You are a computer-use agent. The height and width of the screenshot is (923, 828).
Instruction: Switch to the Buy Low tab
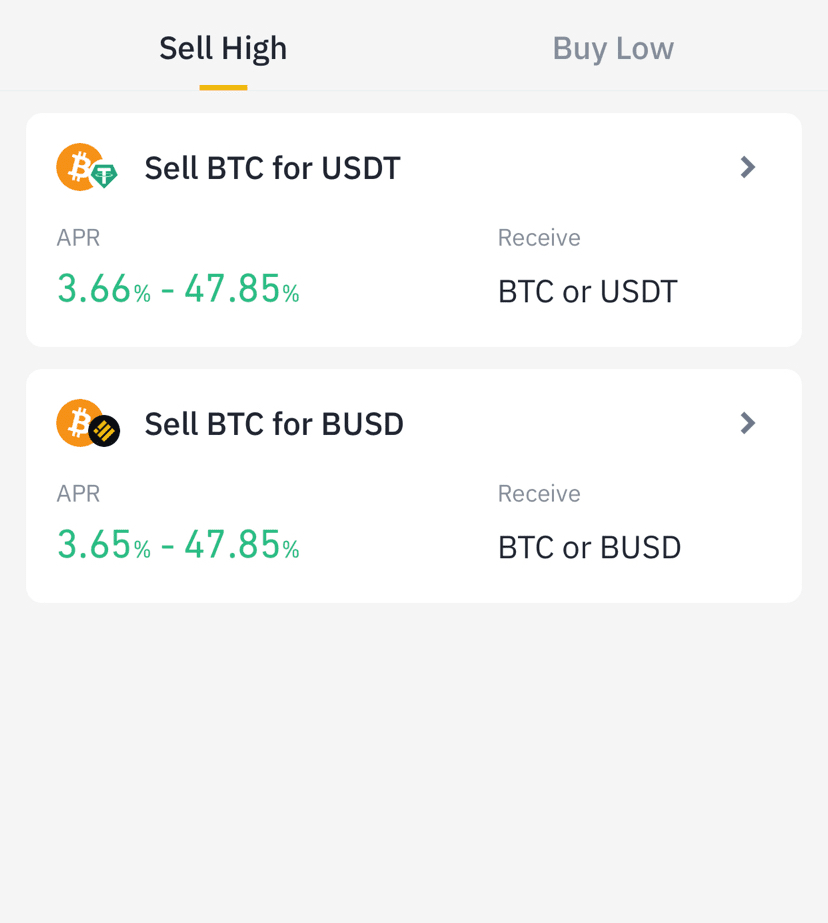pyautogui.click(x=613, y=48)
